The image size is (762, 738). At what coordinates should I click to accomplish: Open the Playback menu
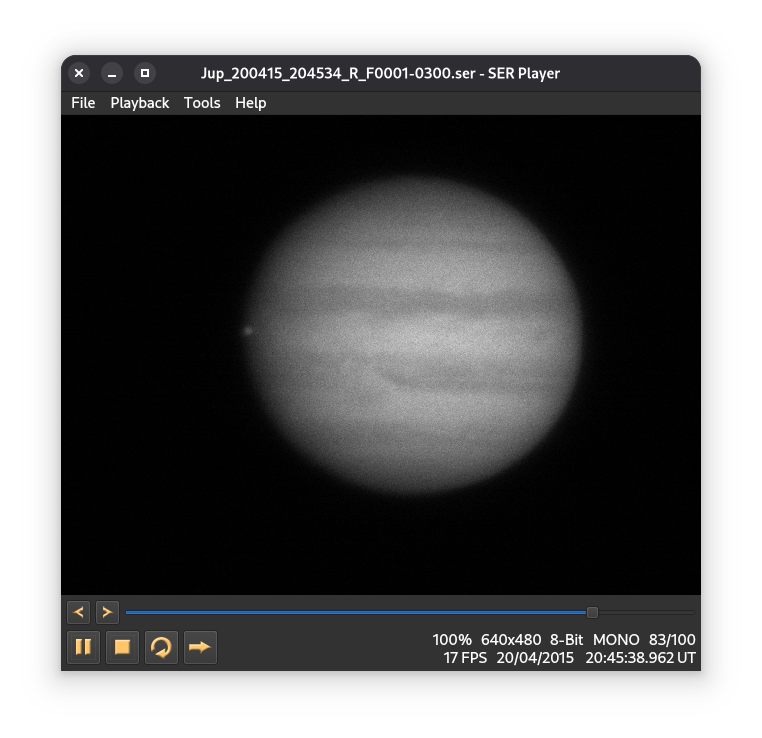coord(139,103)
